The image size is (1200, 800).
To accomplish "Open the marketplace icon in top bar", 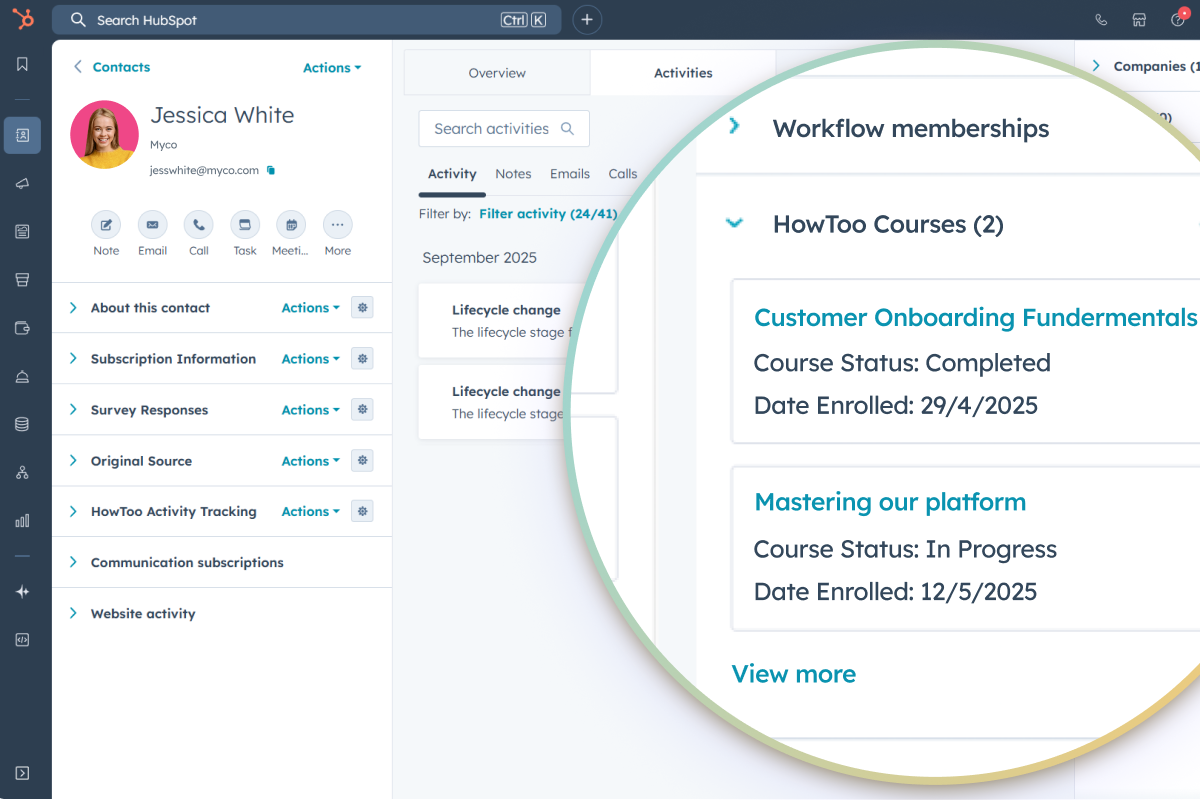I will (x=1139, y=20).
